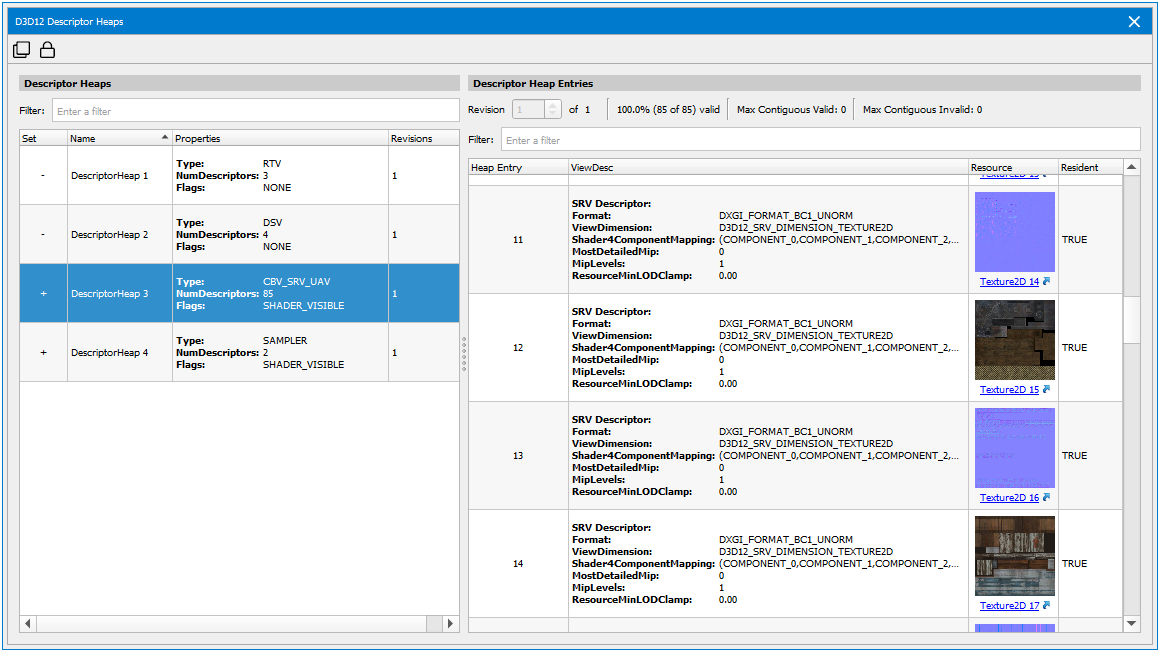Click the wooden texture thumbnail for entry 12
The image size is (1161, 653).
pyautogui.click(x=1014, y=340)
